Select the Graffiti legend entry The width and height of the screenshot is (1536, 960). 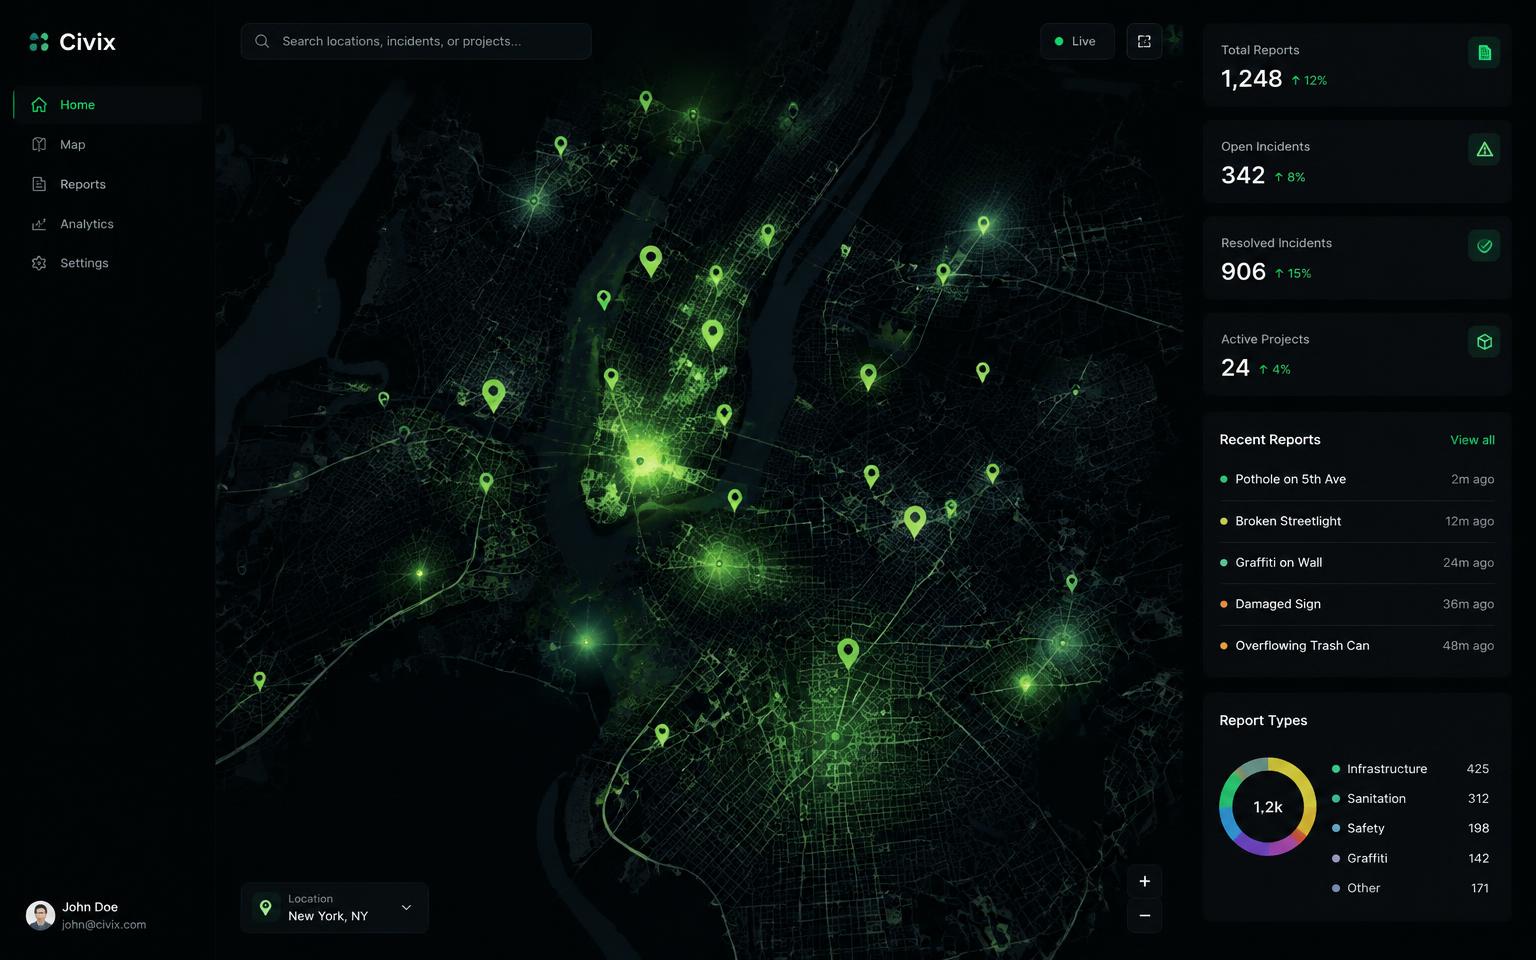click(1410, 858)
